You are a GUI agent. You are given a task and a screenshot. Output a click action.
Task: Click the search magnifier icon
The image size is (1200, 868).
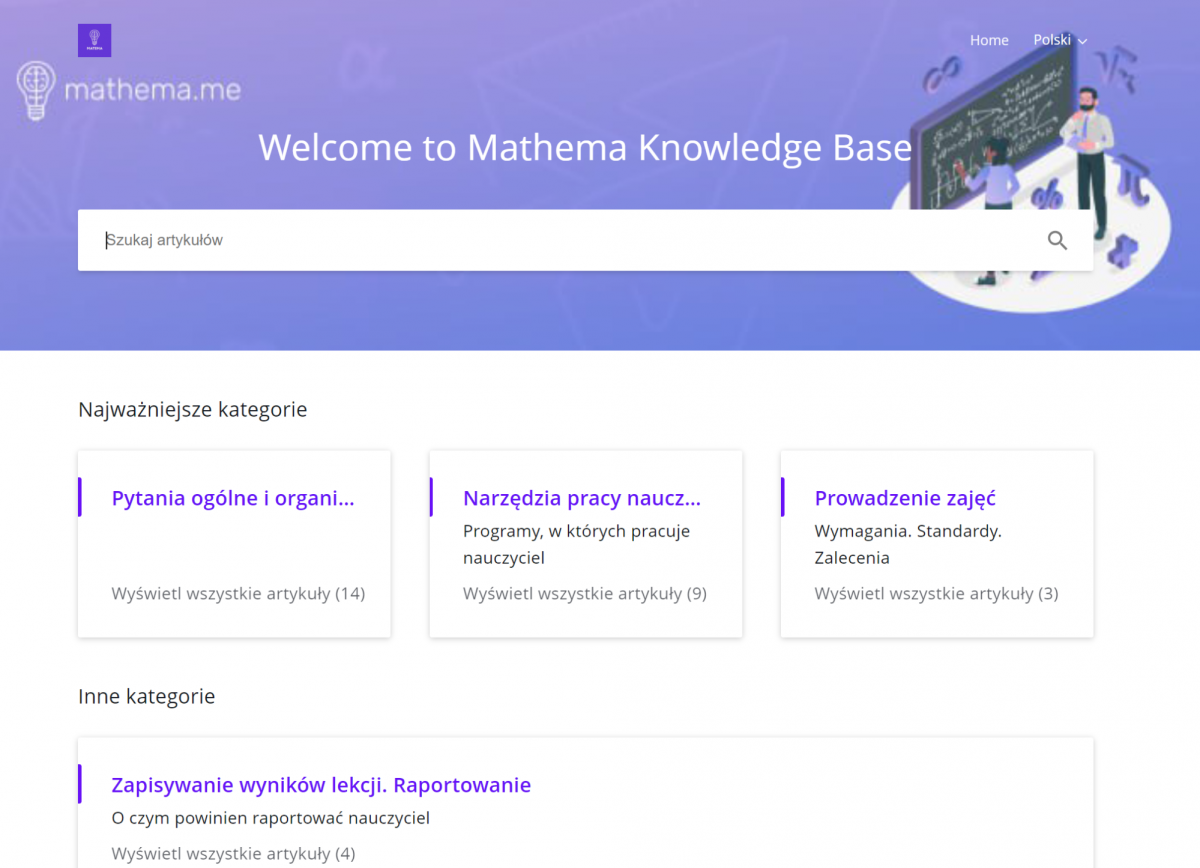point(1057,240)
